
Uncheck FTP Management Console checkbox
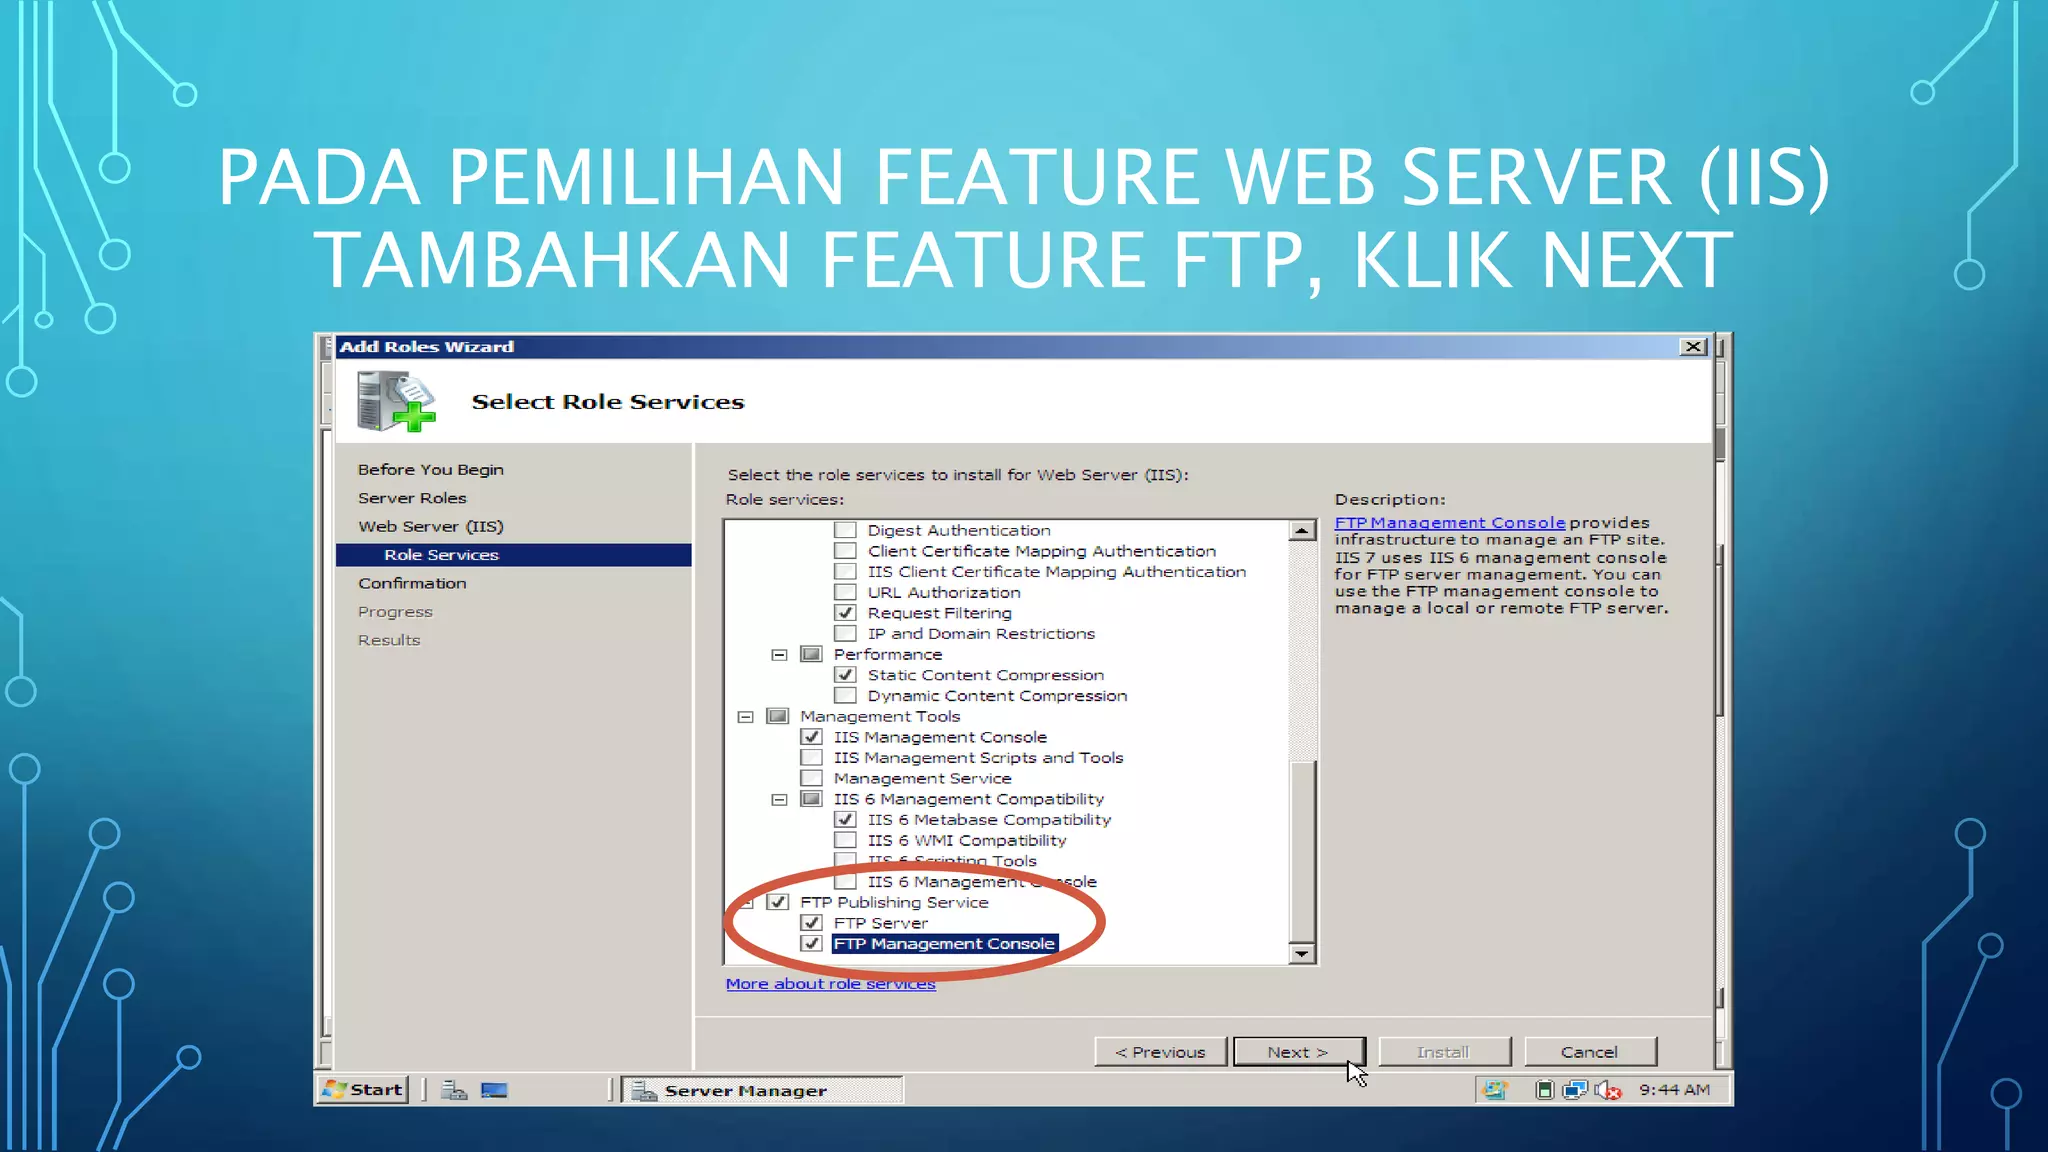(811, 944)
